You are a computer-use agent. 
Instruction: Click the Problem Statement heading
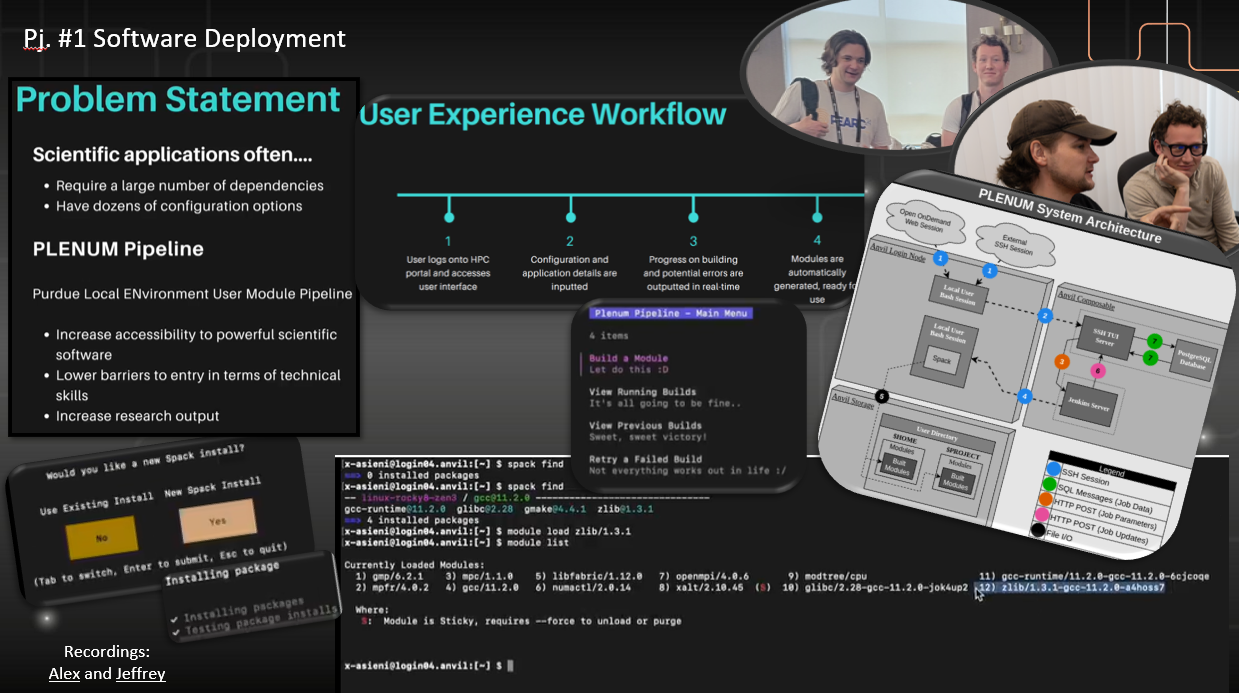pos(178,99)
